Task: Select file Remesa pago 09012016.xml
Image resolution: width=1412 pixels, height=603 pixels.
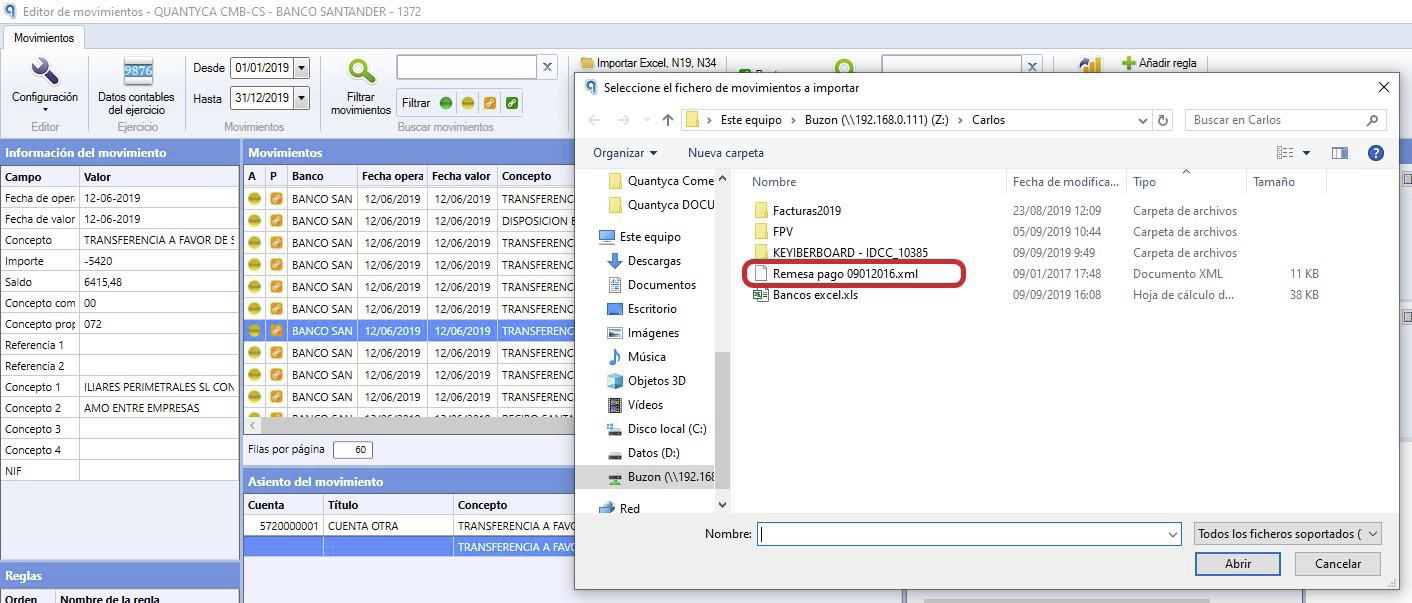Action: coord(845,274)
